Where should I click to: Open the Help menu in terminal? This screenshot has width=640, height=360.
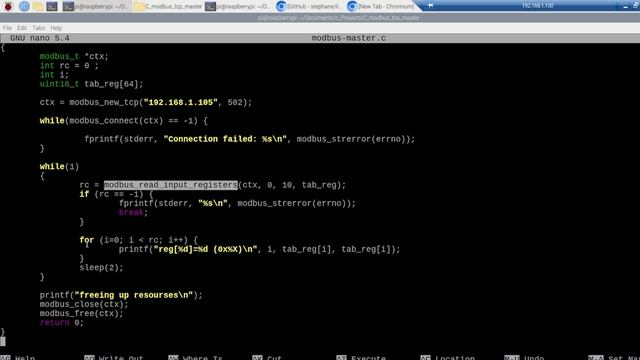click(x=56, y=28)
